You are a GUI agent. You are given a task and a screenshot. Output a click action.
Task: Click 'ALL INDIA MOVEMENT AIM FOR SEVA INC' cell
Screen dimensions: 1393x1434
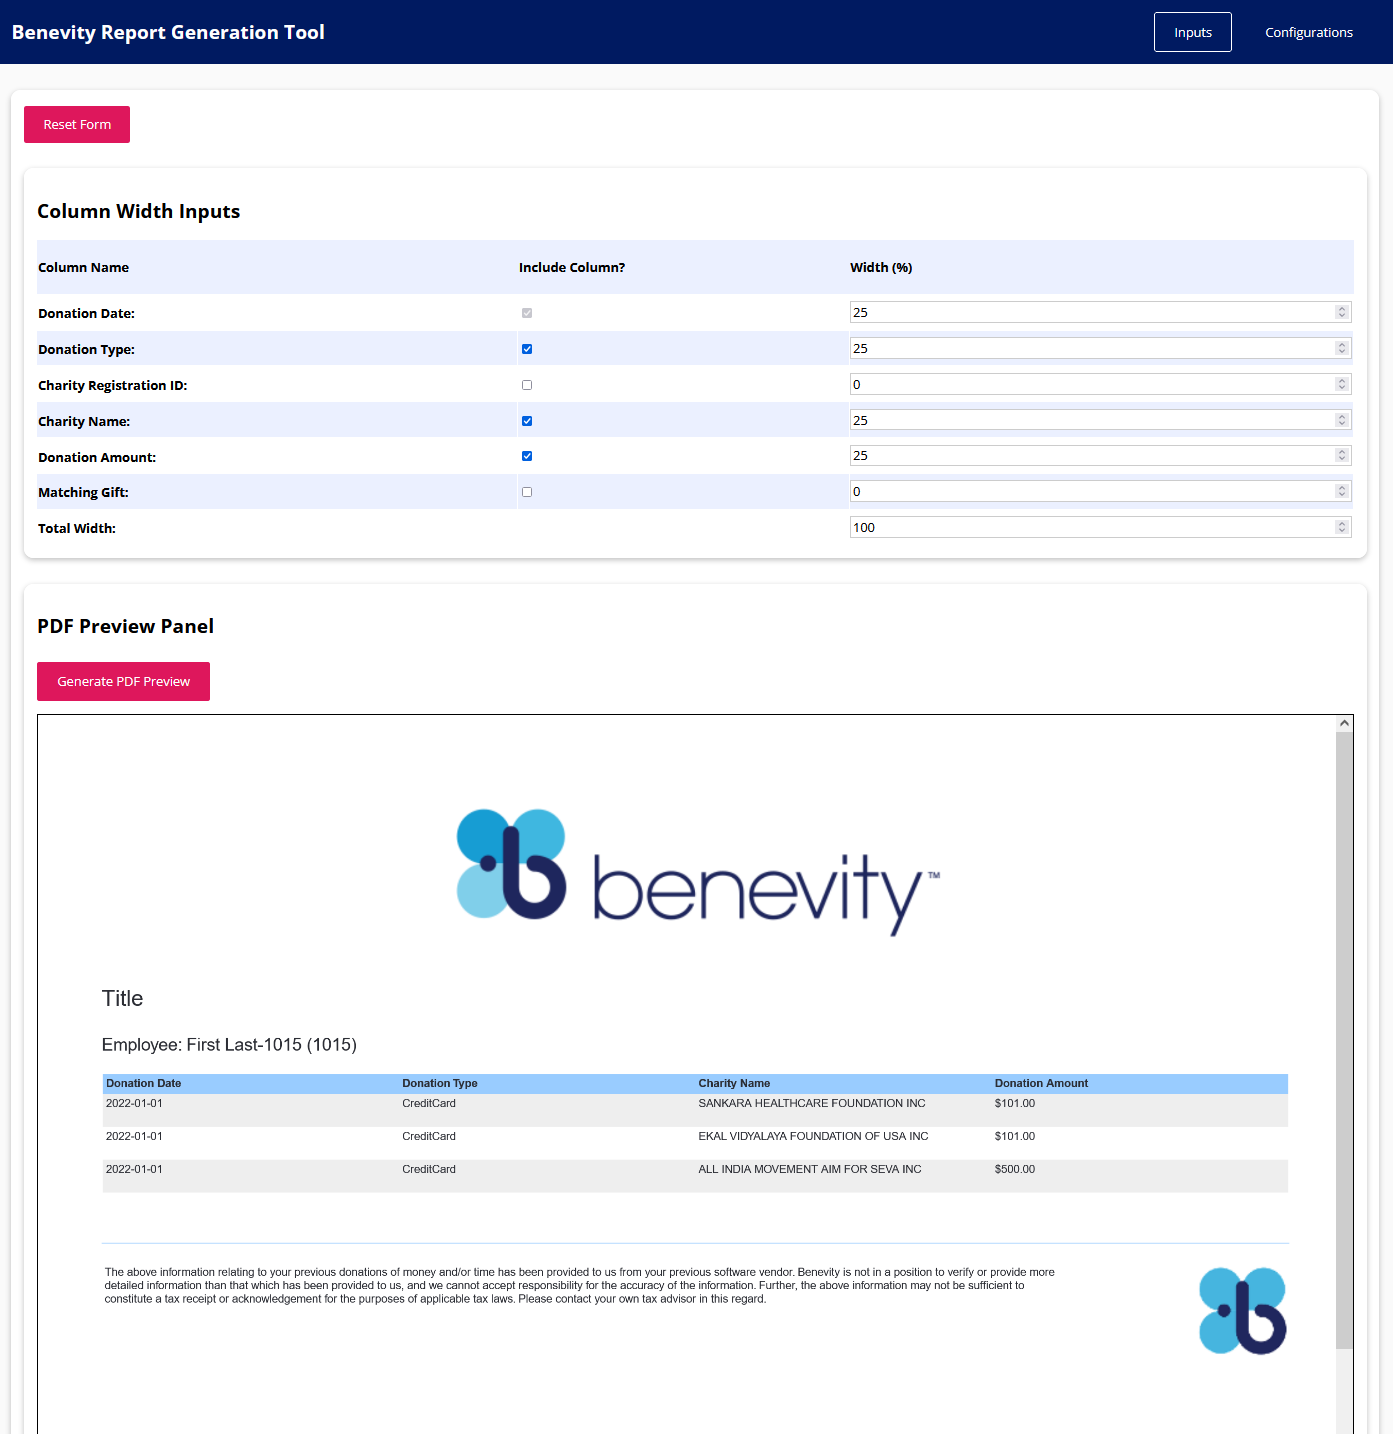click(810, 1169)
